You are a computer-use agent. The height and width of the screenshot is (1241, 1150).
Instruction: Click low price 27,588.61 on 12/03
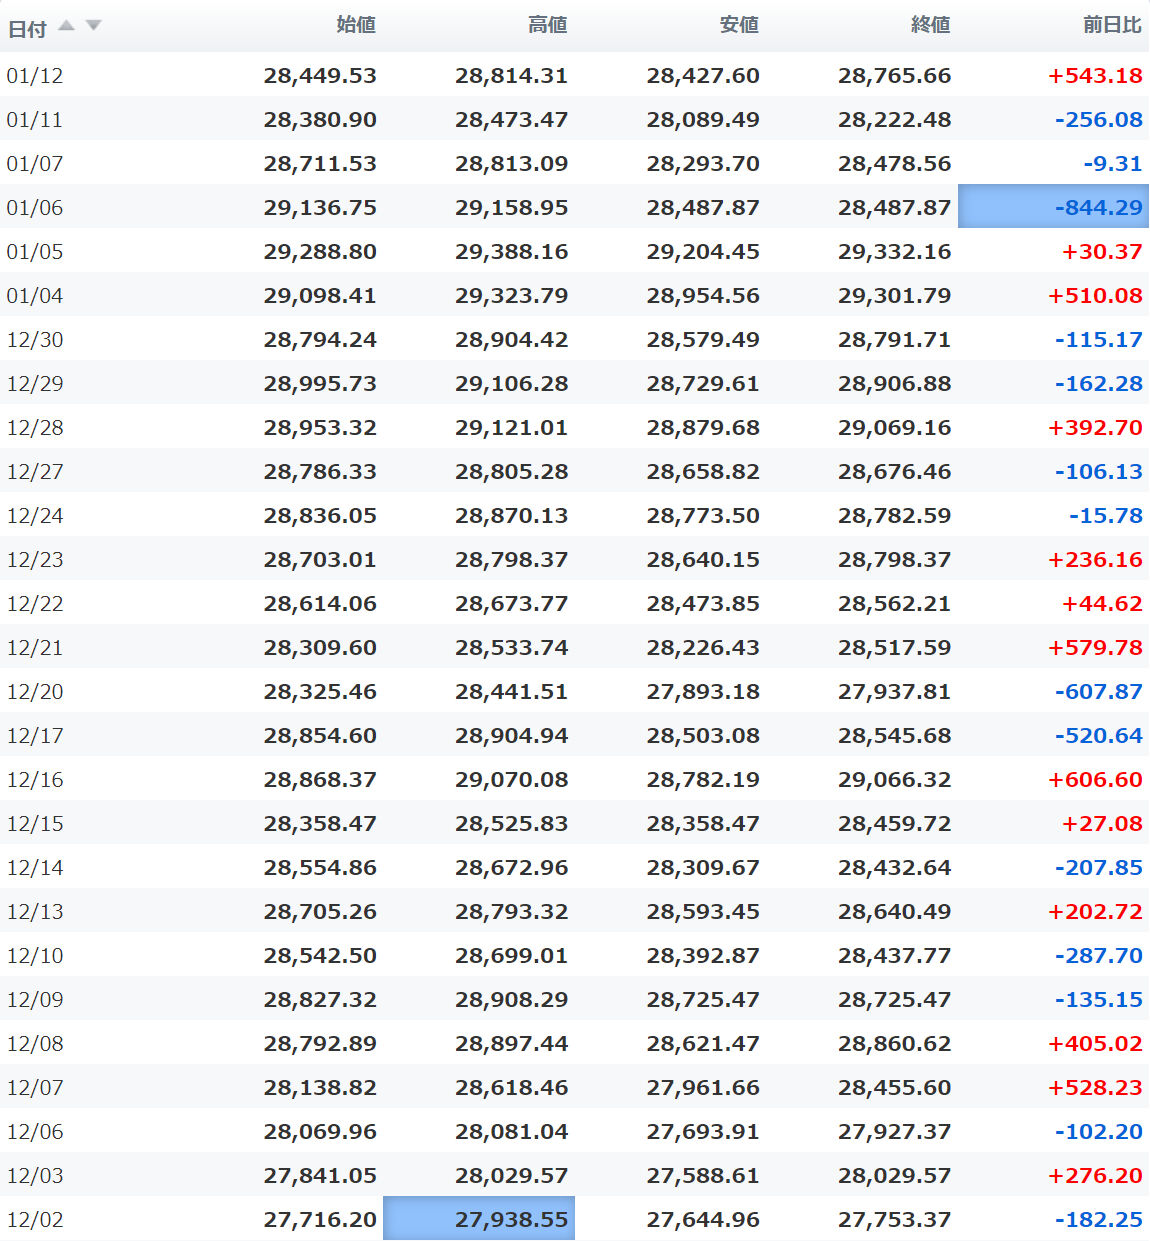coord(703,1175)
